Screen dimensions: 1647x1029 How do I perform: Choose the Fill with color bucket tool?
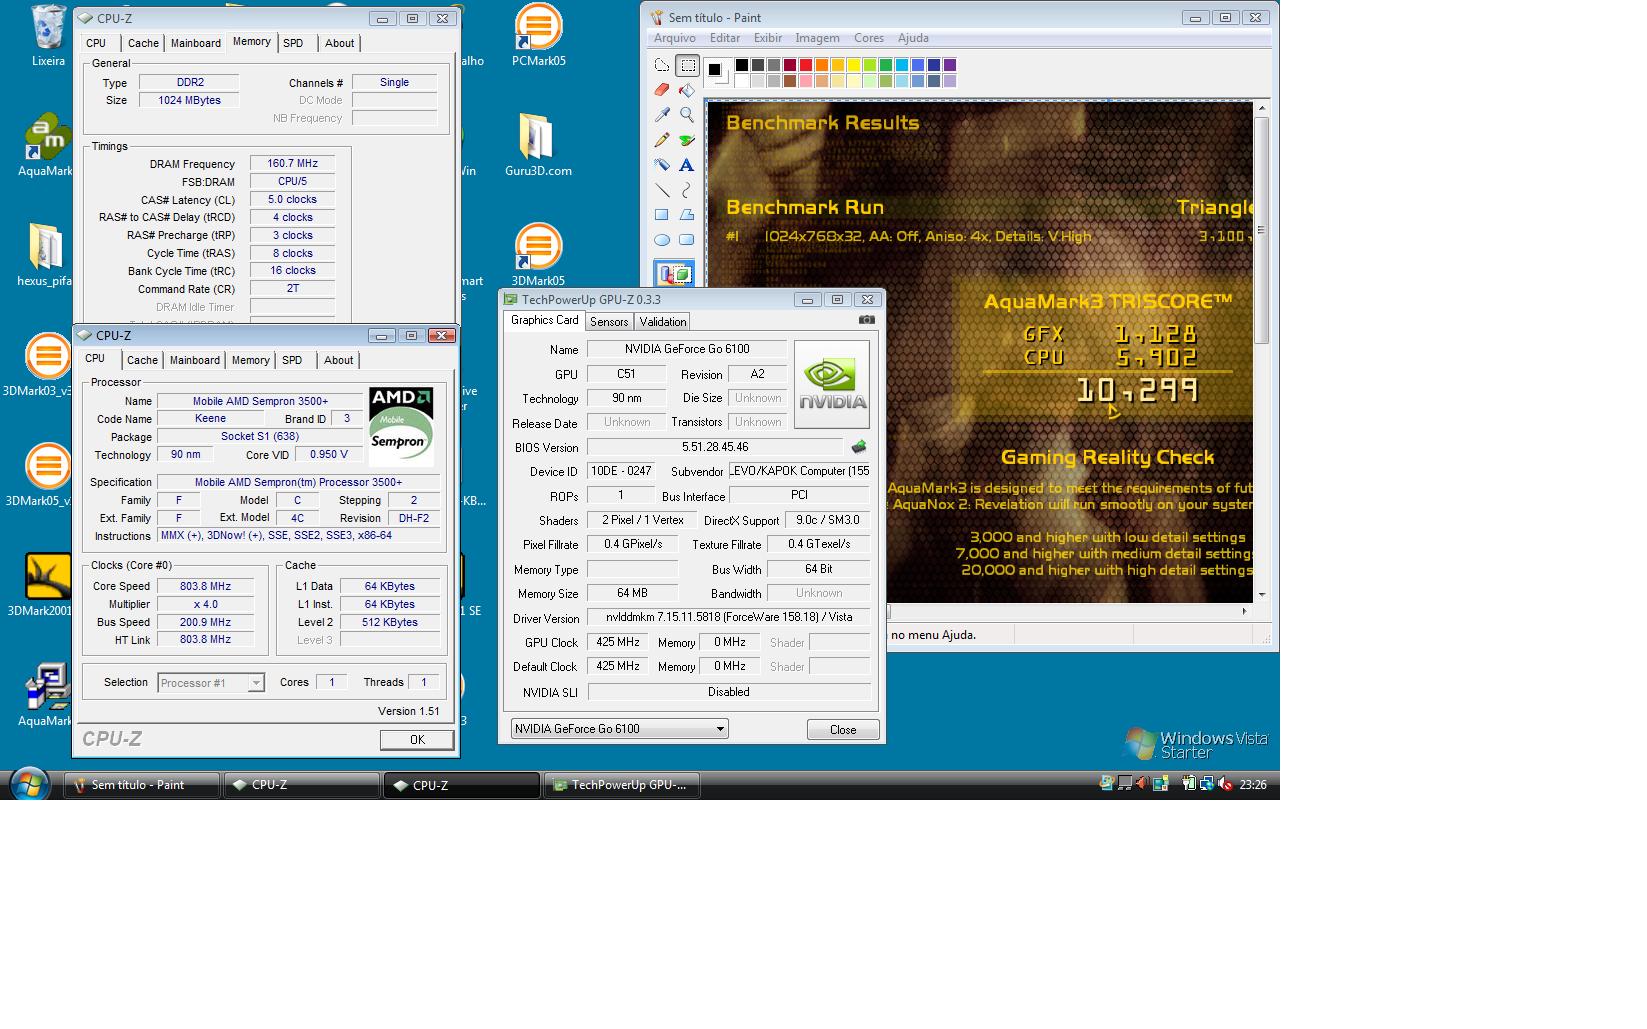(x=687, y=90)
